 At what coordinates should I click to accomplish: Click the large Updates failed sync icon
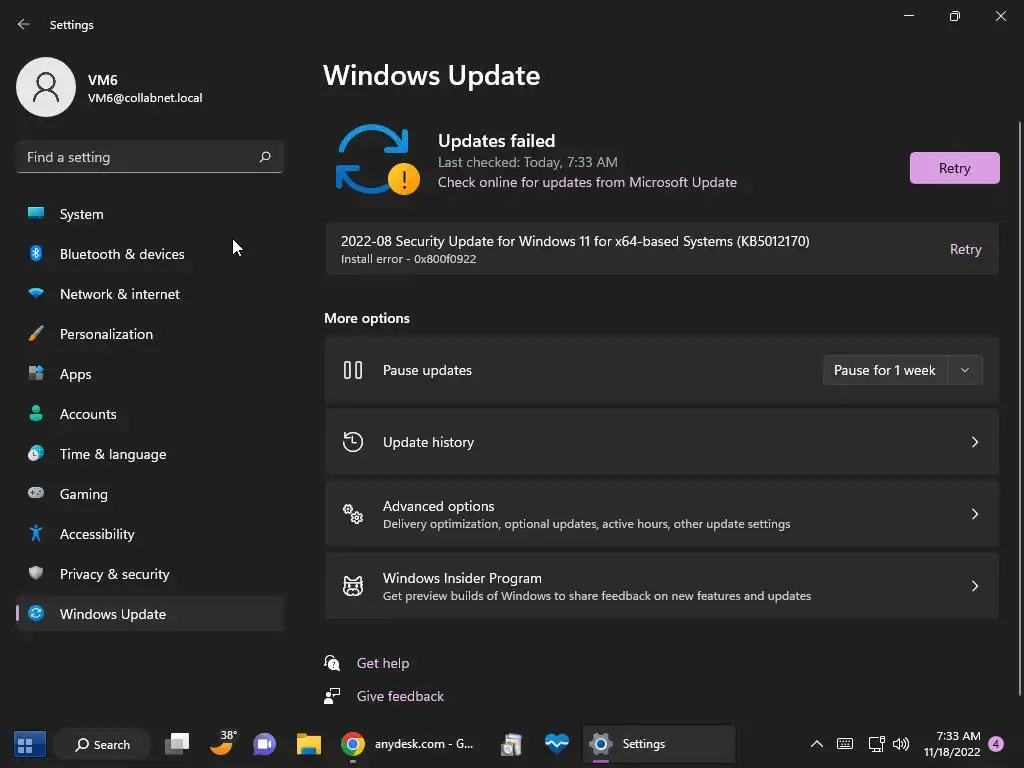377,160
